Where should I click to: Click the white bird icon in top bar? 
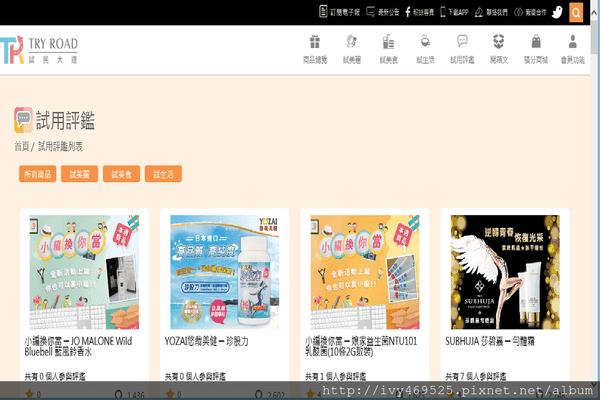point(557,12)
